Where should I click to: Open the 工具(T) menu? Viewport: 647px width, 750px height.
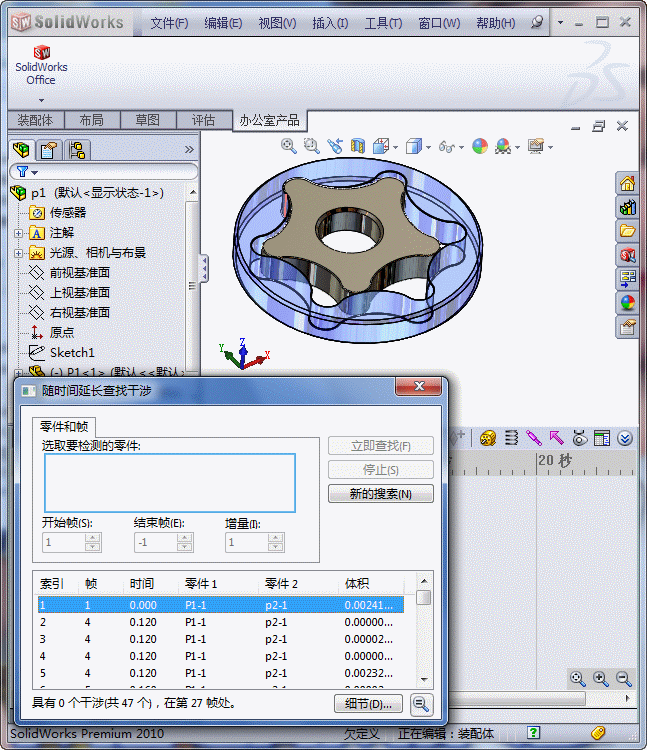click(x=383, y=23)
